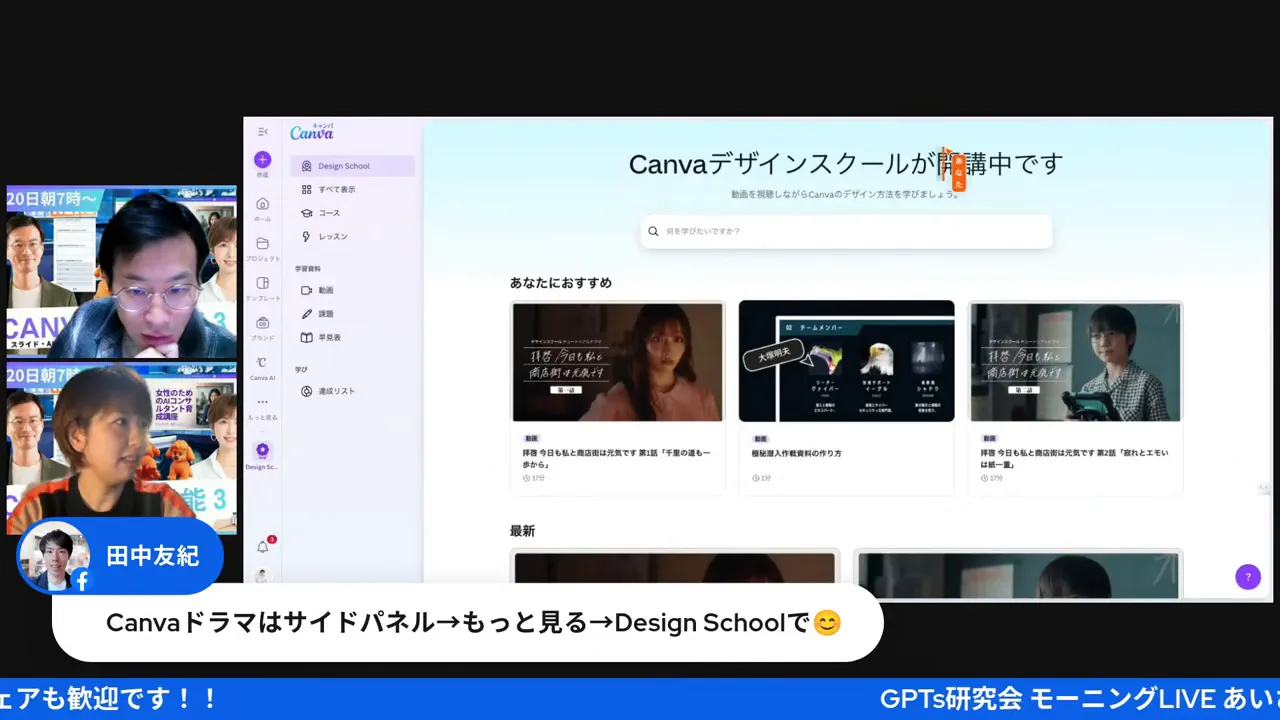Open the ホーム (Home) icon in sidebar
1280x720 pixels.
coord(262,203)
